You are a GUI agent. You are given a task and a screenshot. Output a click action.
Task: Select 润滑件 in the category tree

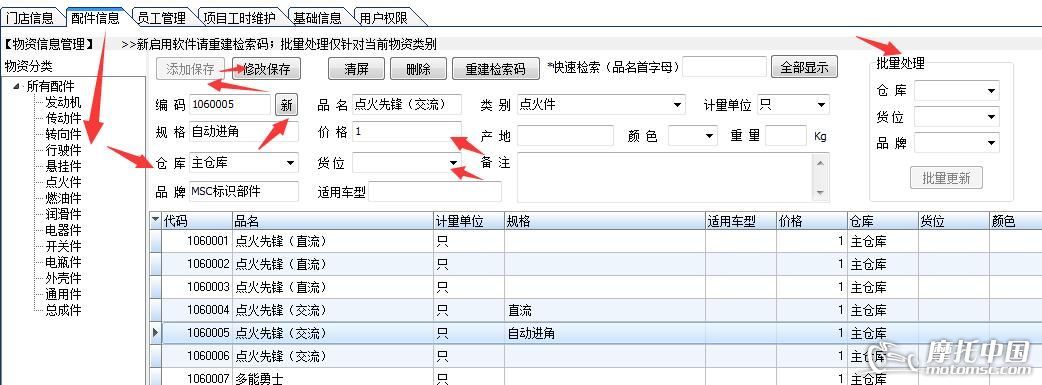click(x=63, y=213)
